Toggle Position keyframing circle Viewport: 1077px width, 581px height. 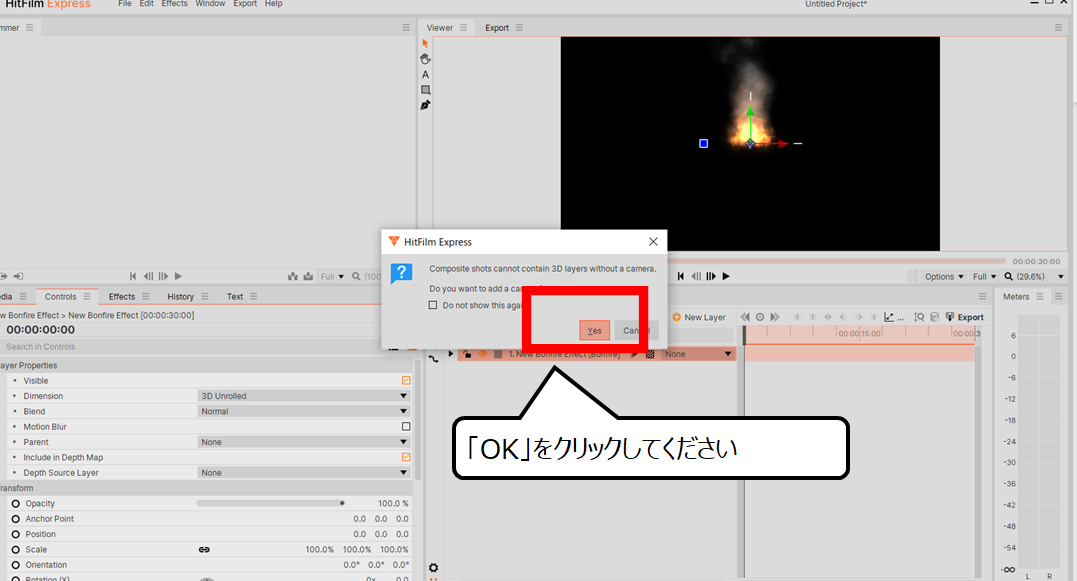(16, 534)
